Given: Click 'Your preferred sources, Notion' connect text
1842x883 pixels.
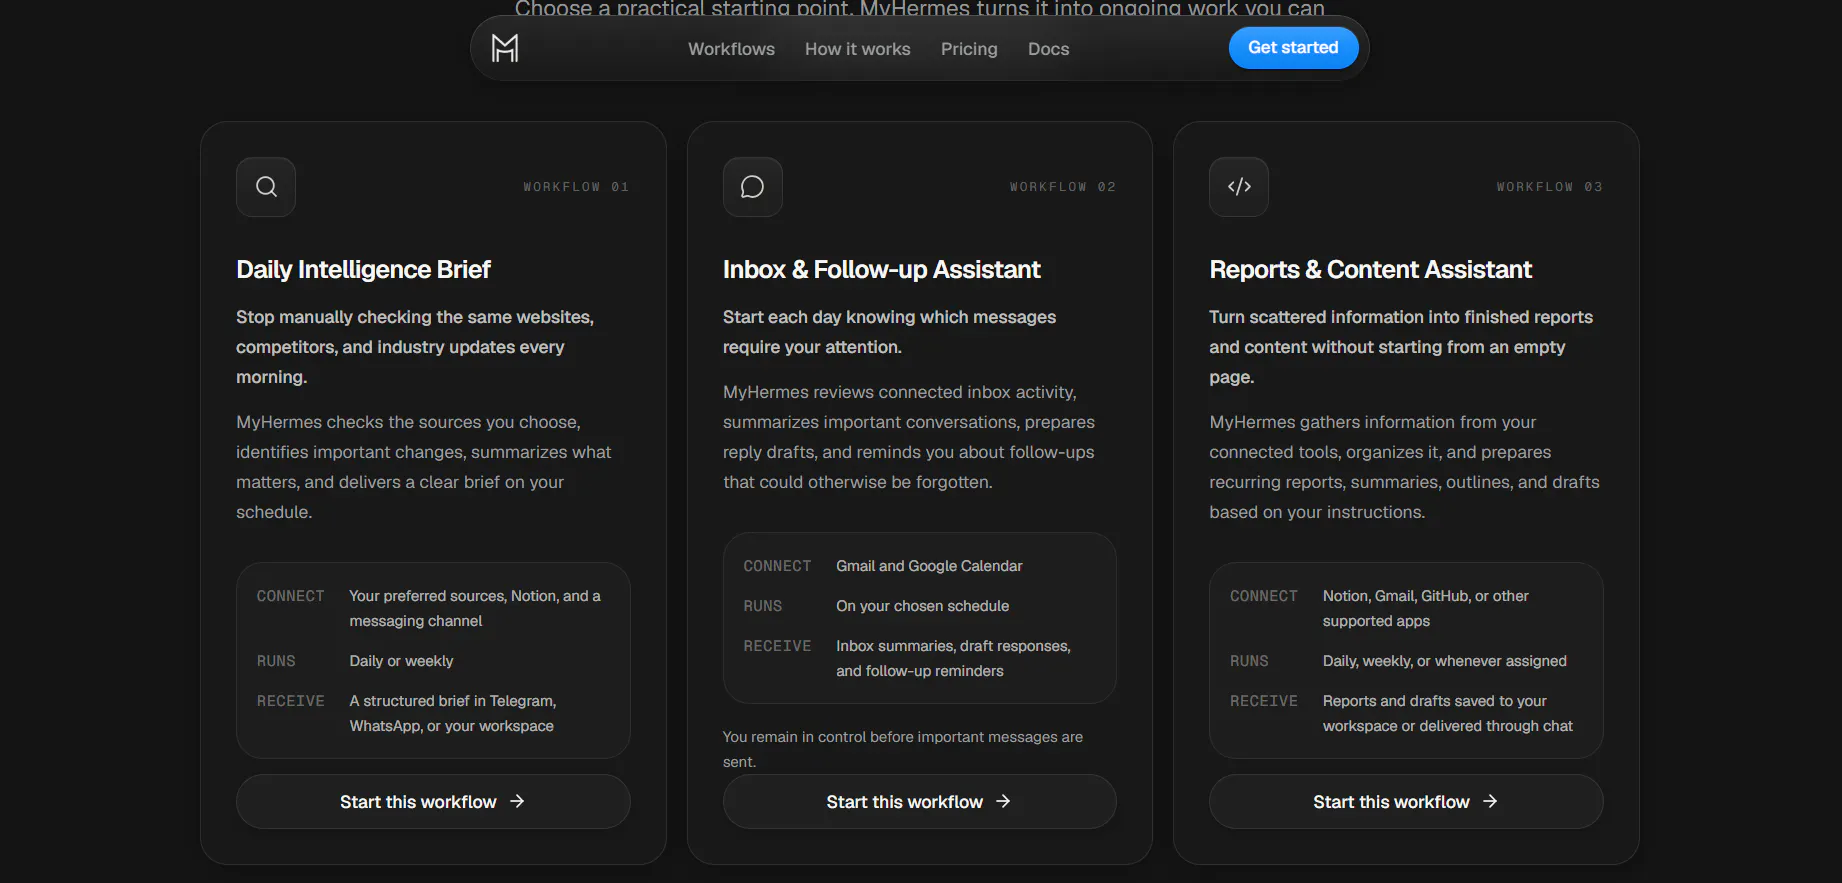Looking at the screenshot, I should tap(474, 608).
